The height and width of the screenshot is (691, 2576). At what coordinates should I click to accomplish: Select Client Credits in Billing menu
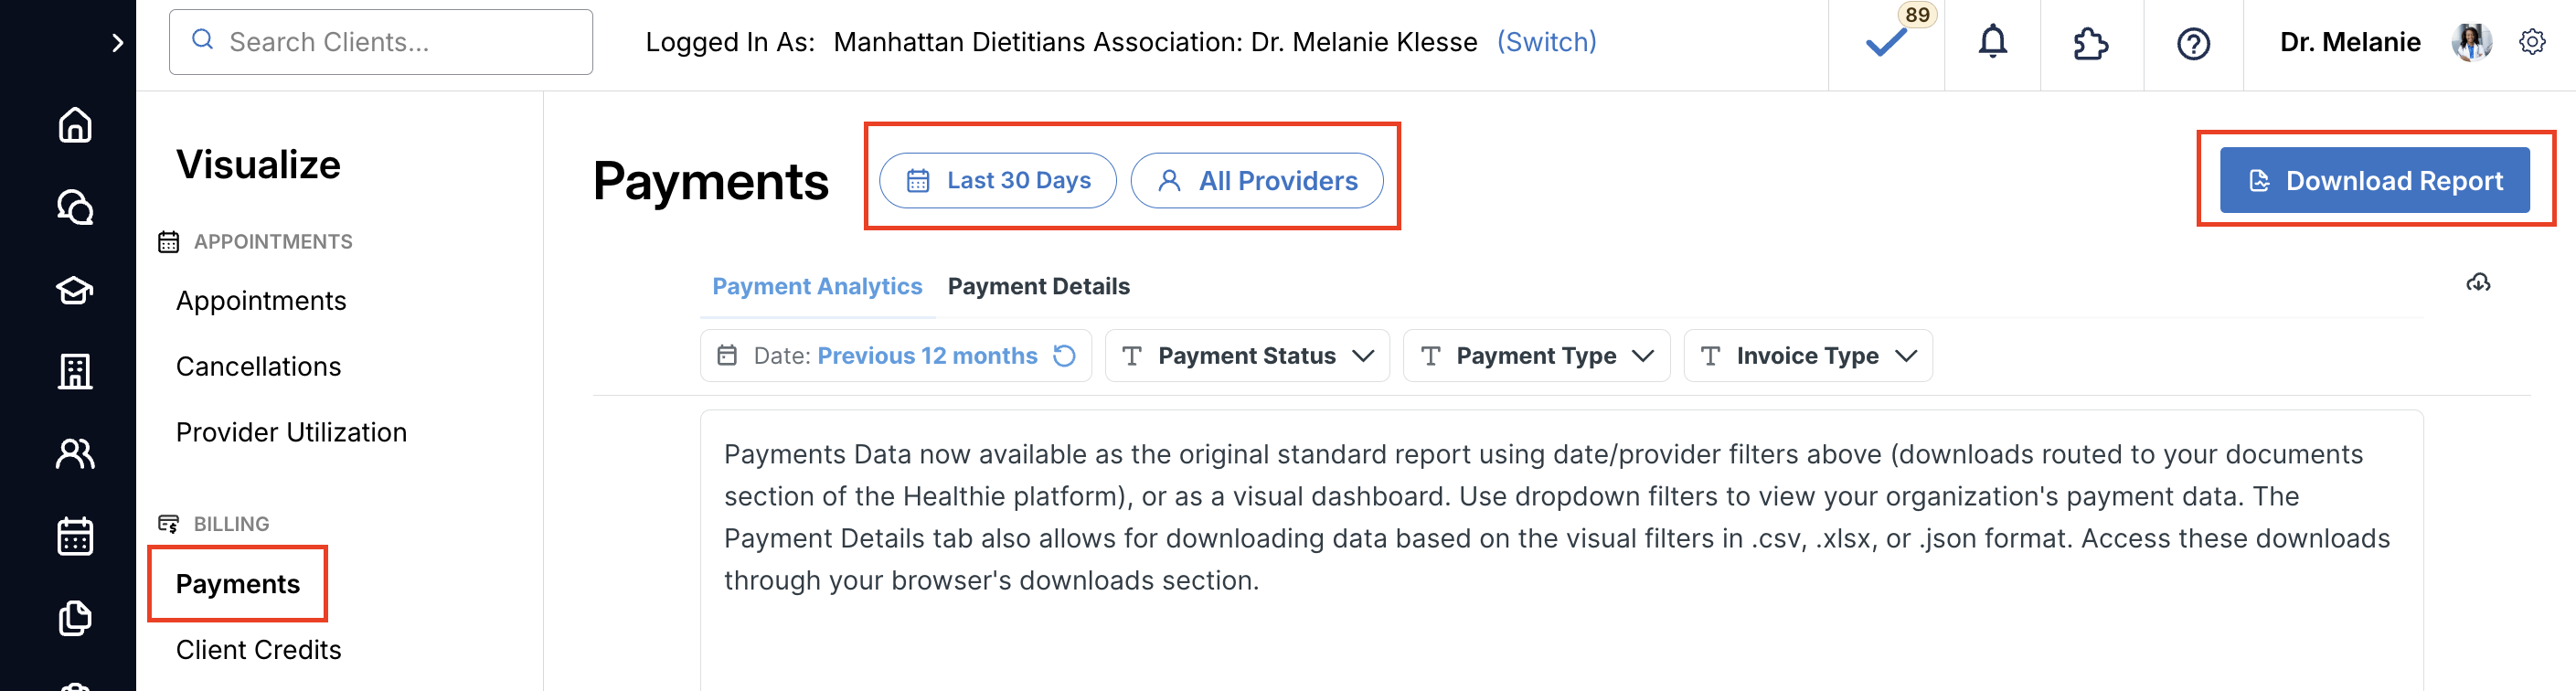pos(258,650)
